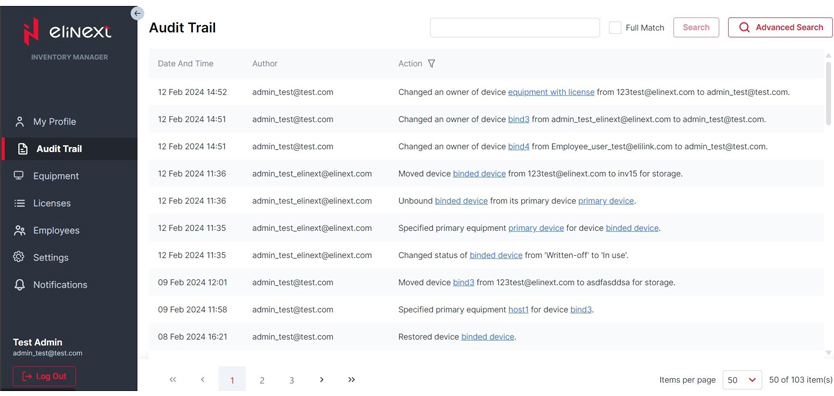The width and height of the screenshot is (834, 396).
Task: Open binded device link in Restored device row
Action: [488, 337]
